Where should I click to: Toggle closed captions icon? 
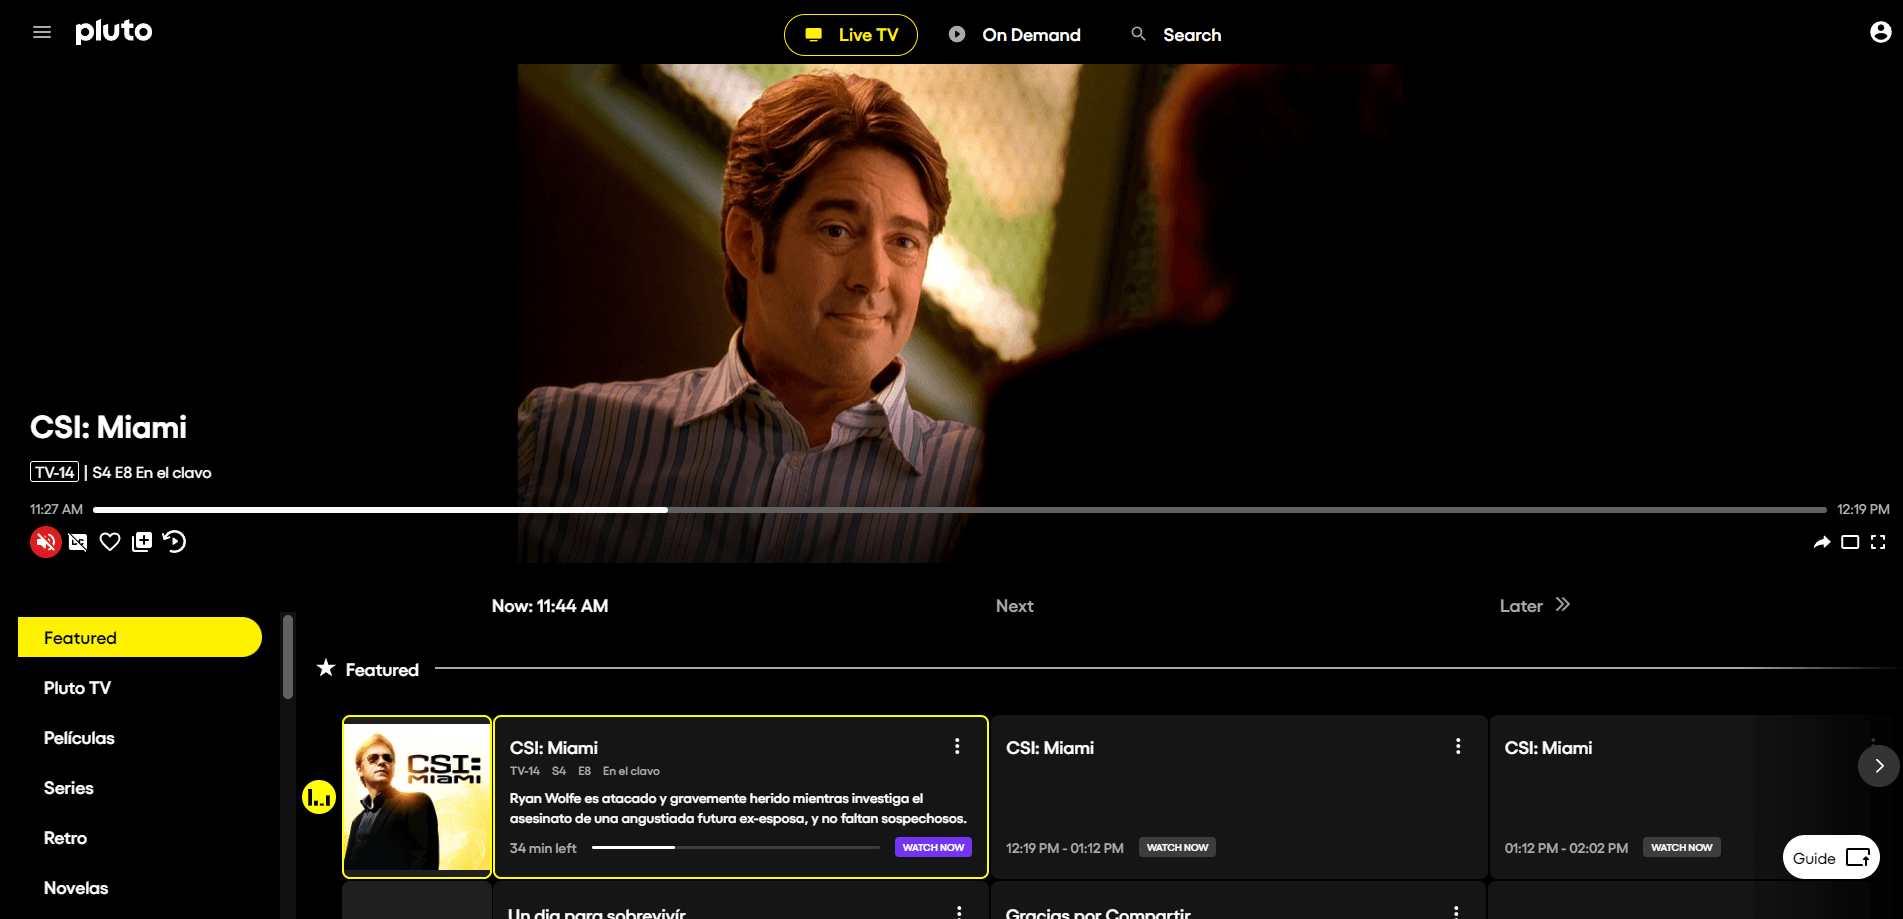coord(78,542)
